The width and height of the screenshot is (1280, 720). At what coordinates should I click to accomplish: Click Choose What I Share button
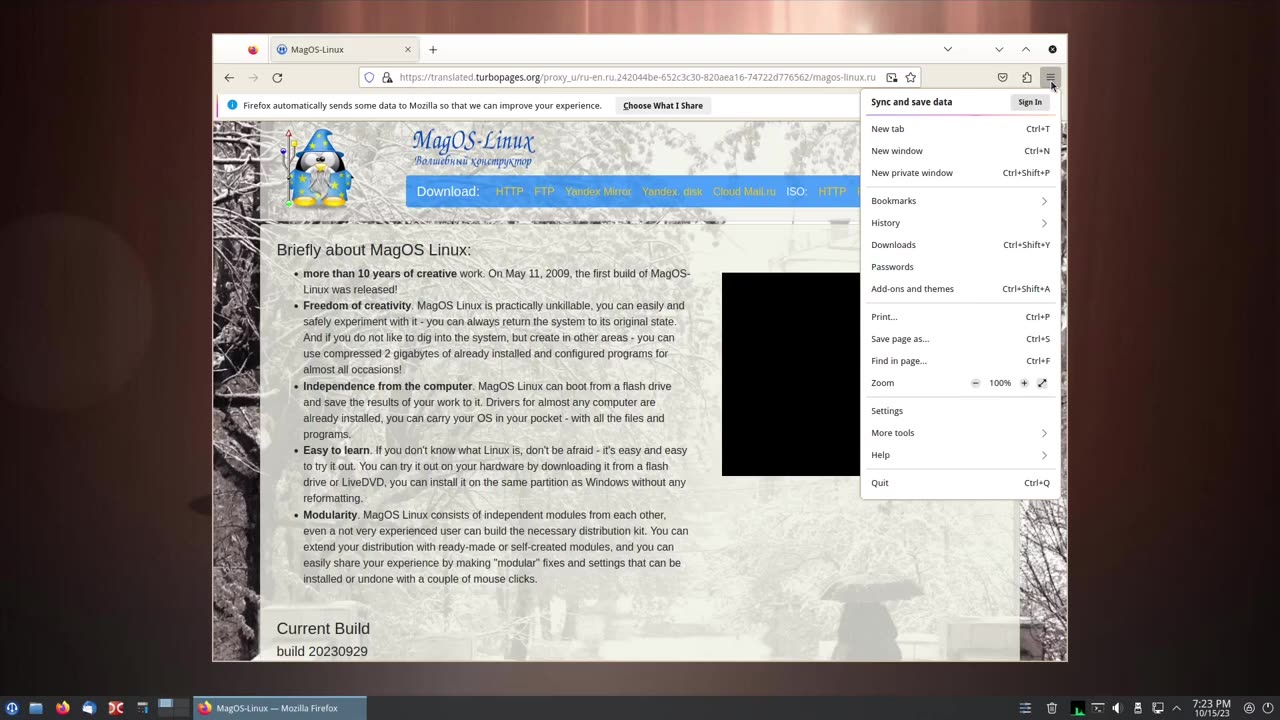(x=663, y=105)
